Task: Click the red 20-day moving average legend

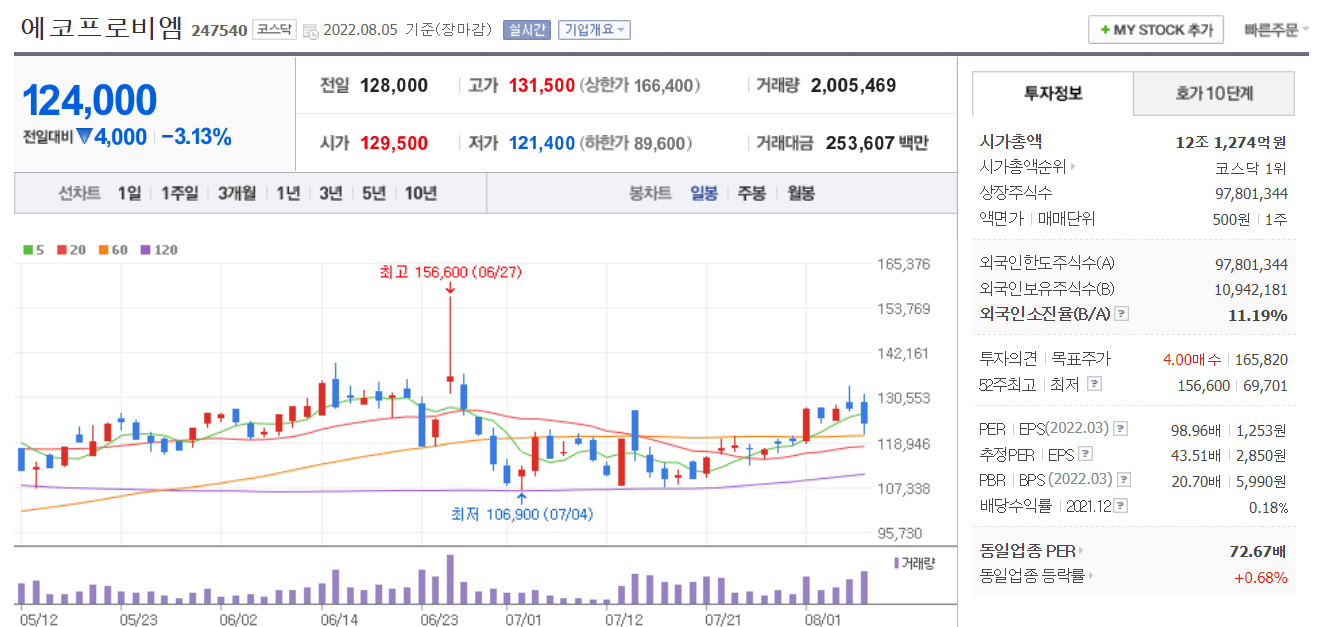Action: click(71, 250)
